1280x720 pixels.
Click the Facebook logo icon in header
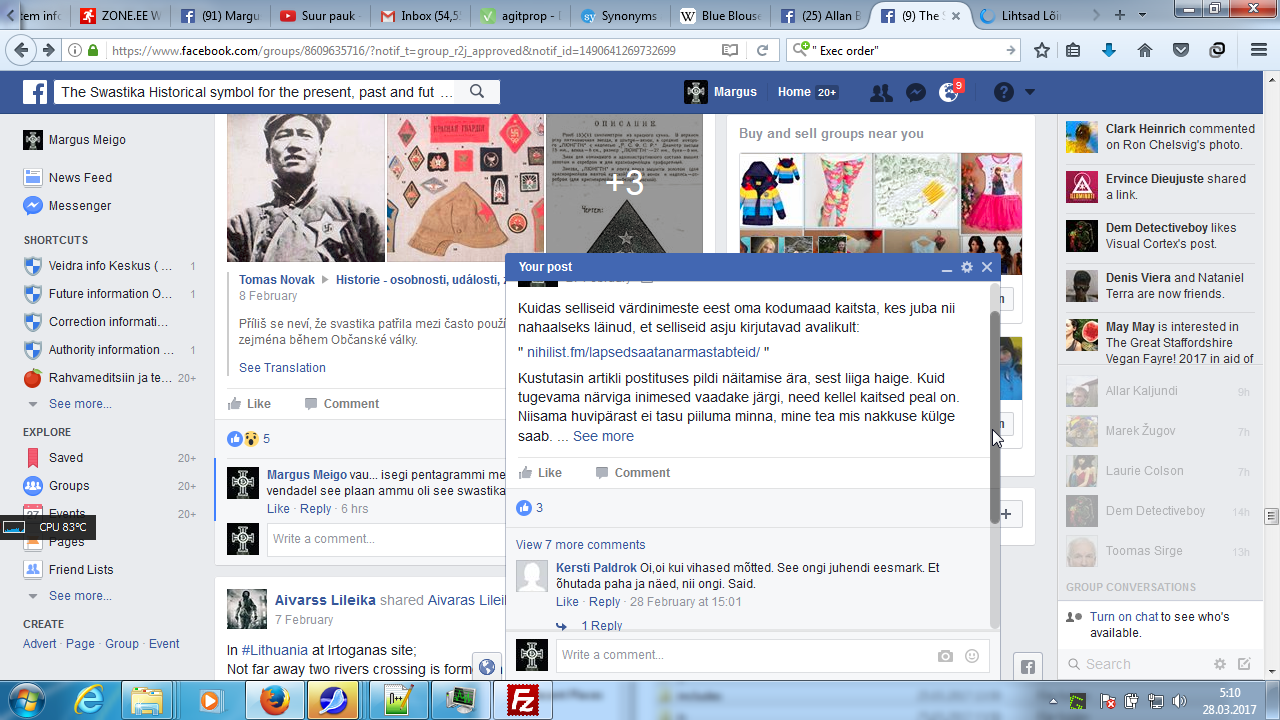tap(35, 92)
